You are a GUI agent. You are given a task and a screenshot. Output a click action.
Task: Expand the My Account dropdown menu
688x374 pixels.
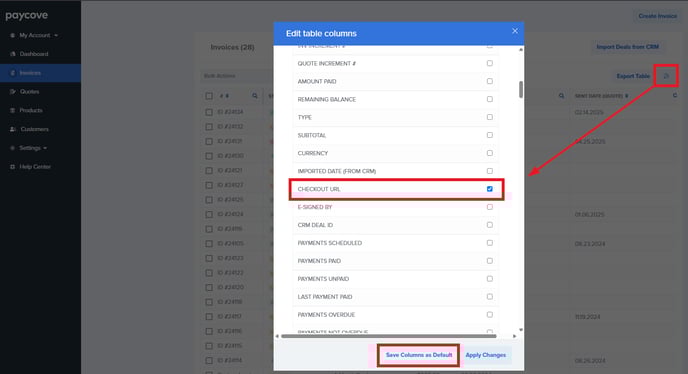(34, 35)
